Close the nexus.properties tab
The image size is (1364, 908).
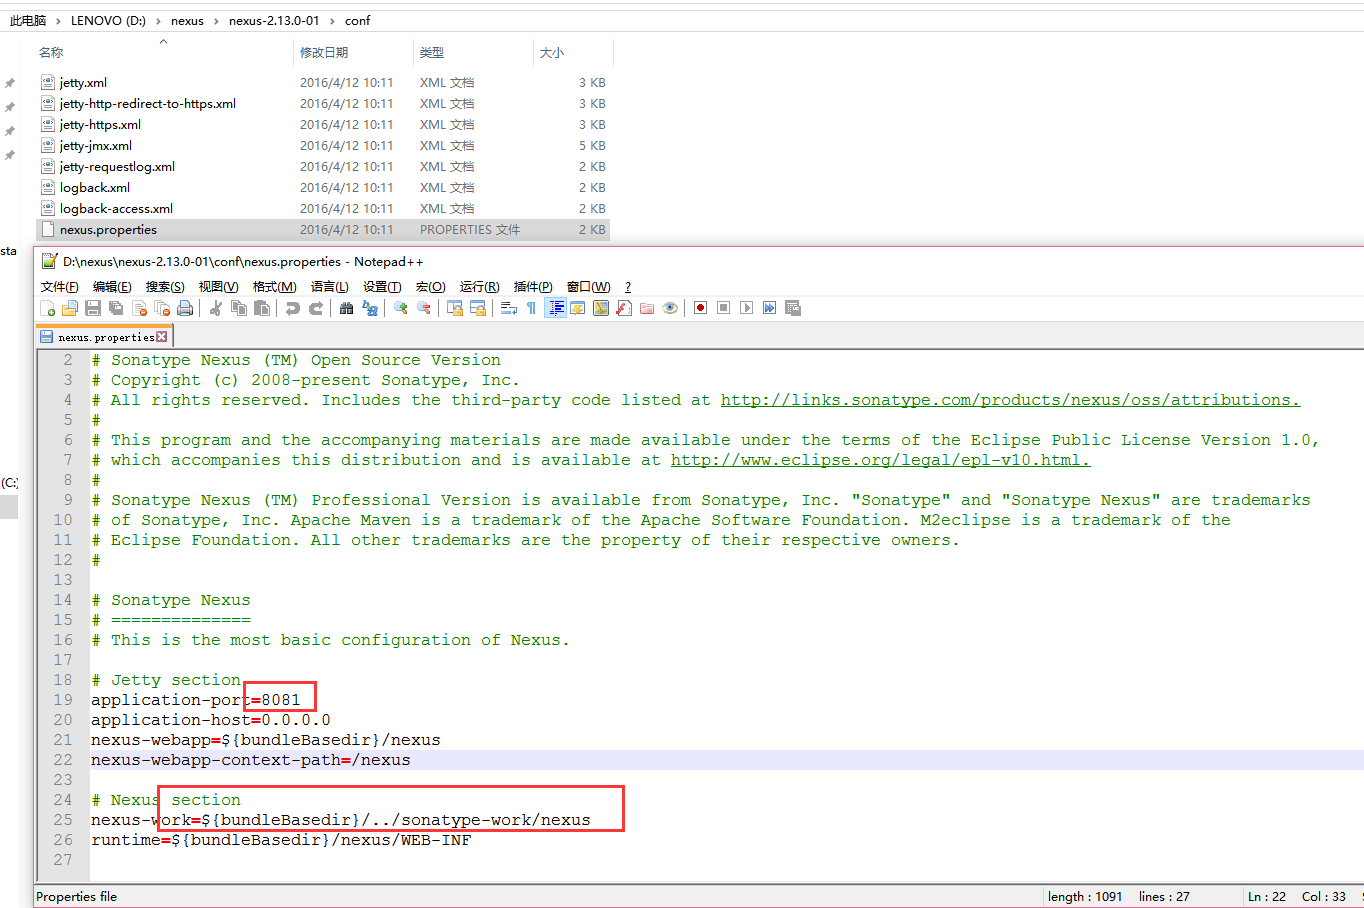(162, 337)
